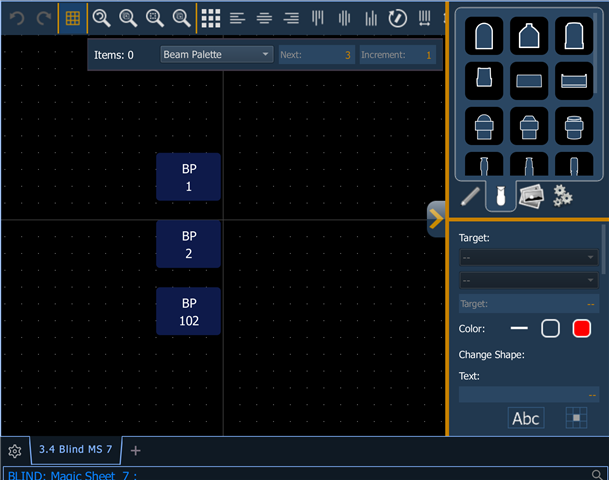This screenshot has width=609, height=480.
Task: Select the BP 102 object
Action: pyautogui.click(x=189, y=312)
